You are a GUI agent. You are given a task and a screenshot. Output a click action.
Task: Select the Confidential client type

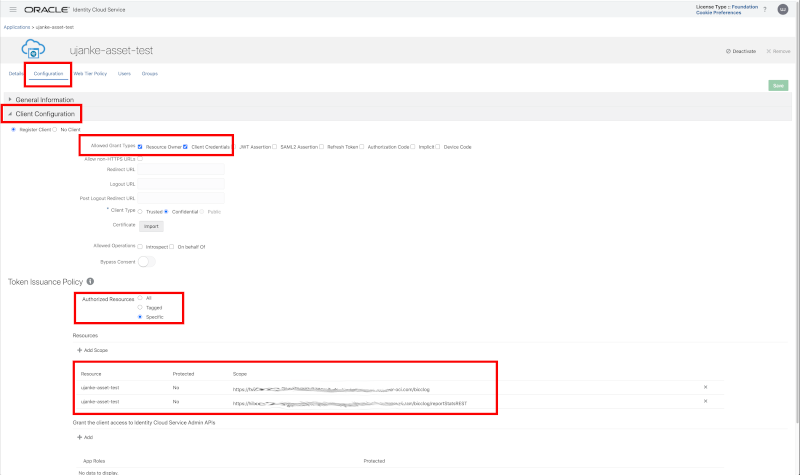[166, 211]
